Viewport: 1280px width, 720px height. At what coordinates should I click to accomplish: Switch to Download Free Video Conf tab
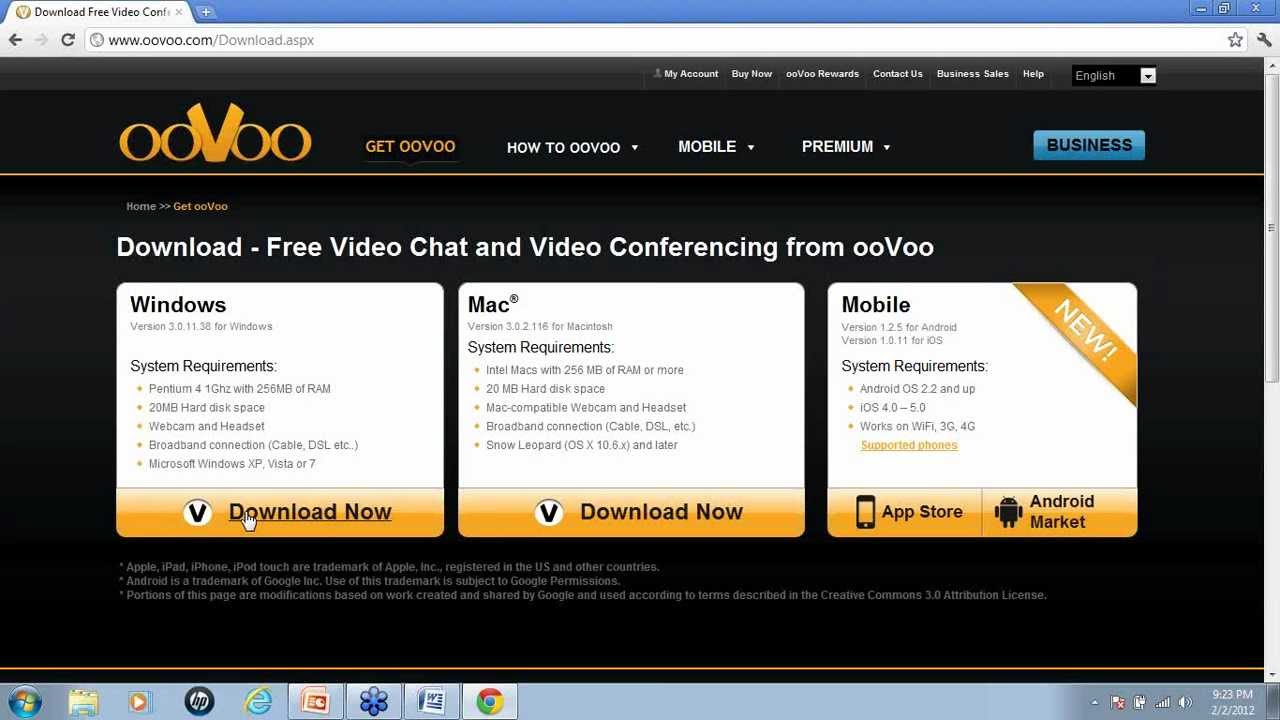[x=100, y=12]
